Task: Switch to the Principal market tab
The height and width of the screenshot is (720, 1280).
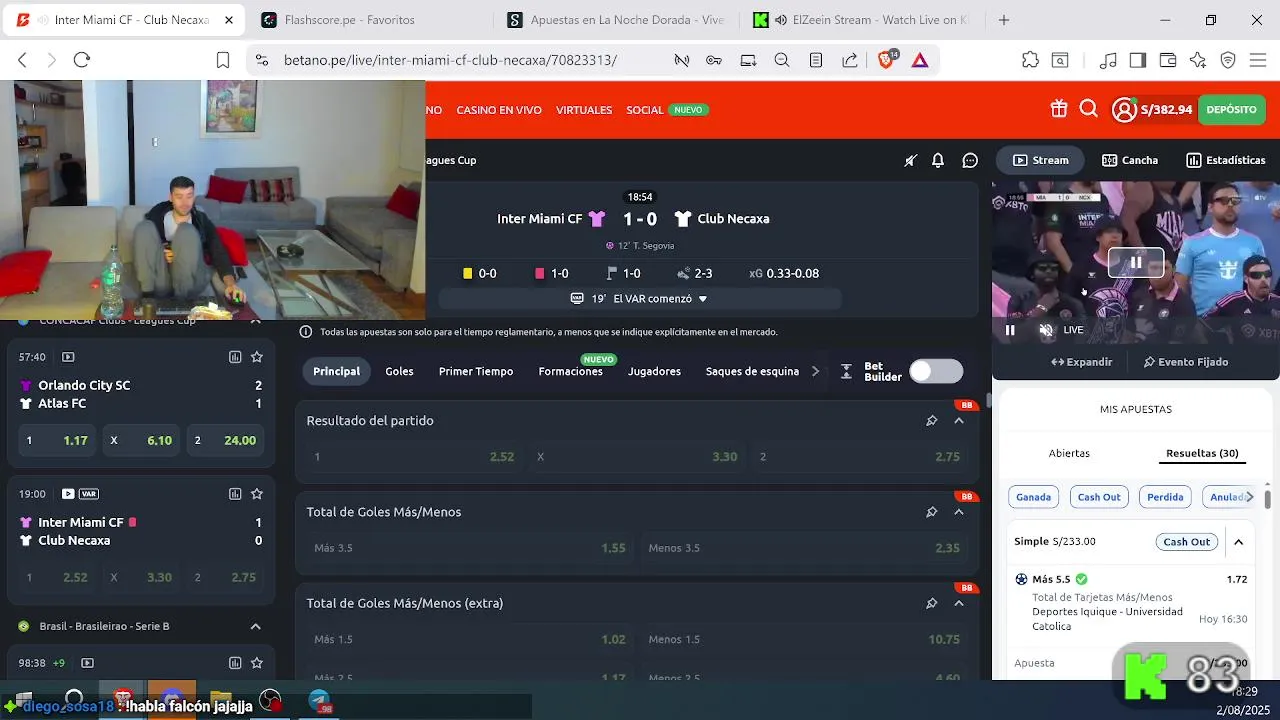Action: pyautogui.click(x=336, y=371)
